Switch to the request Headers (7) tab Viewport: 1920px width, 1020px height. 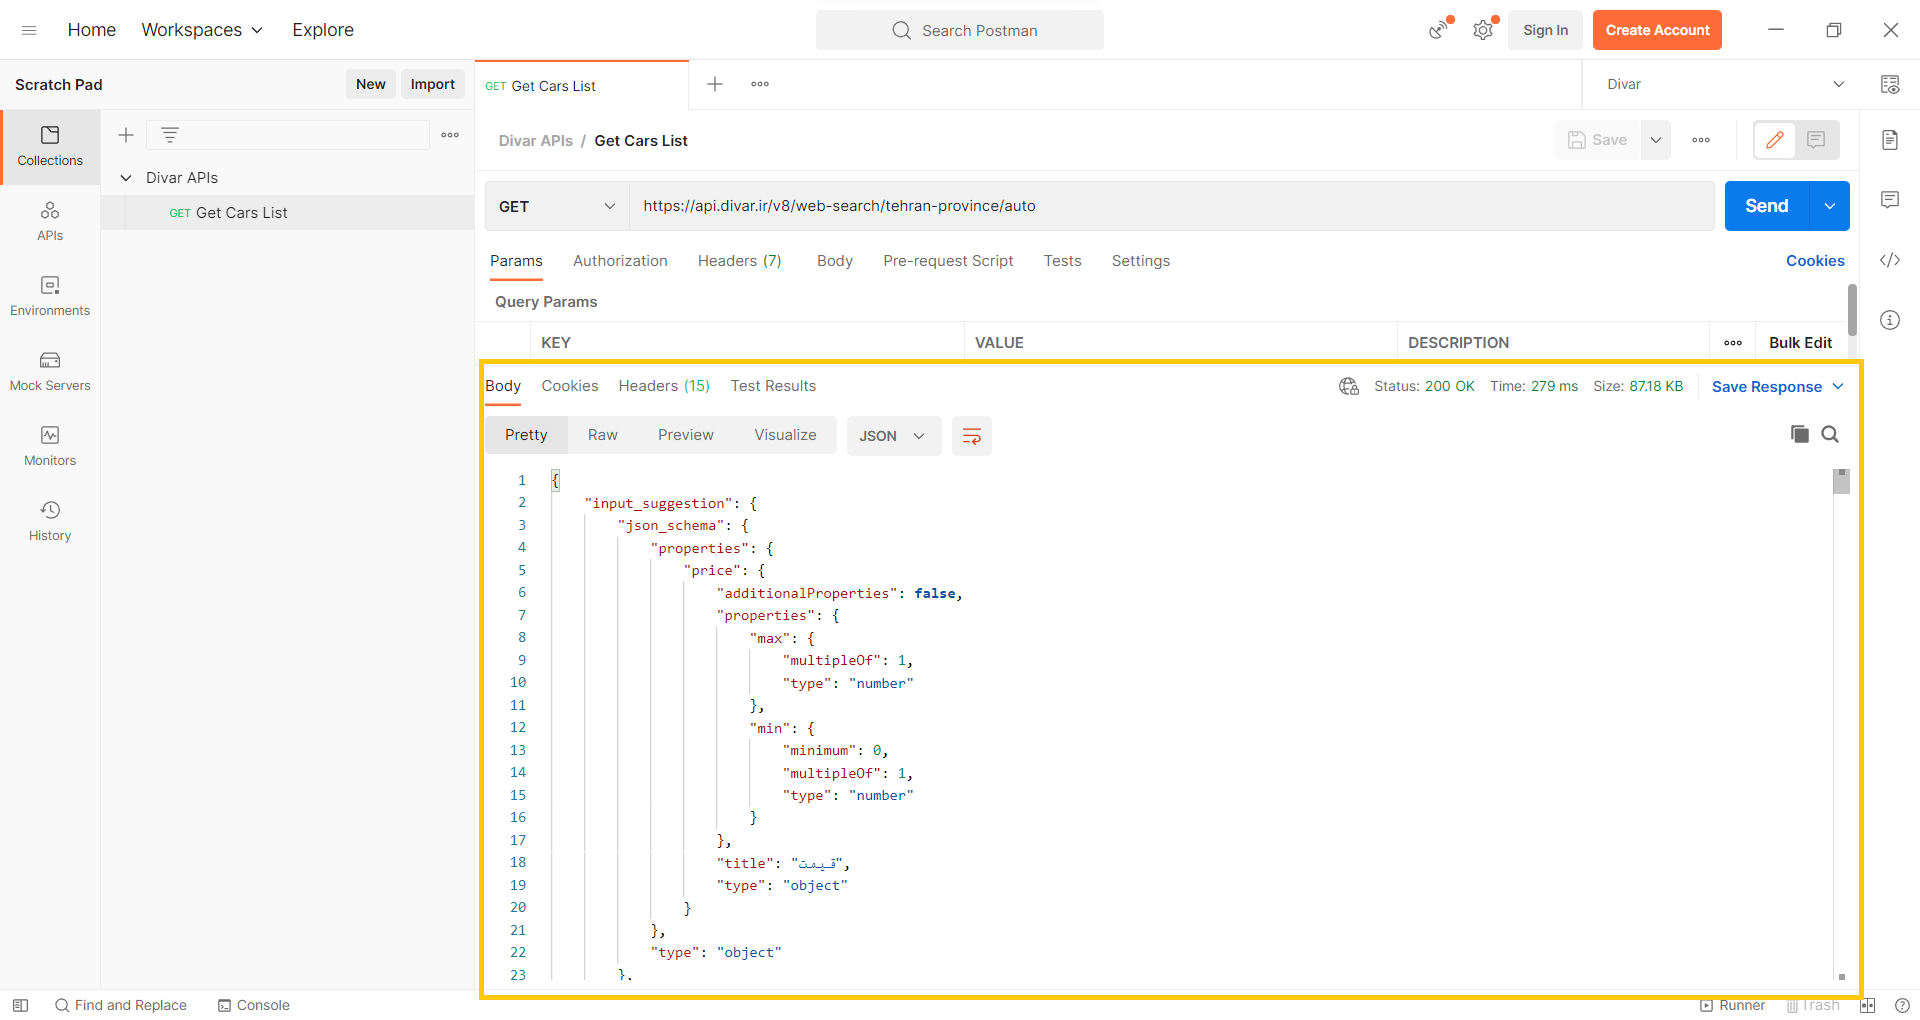click(740, 261)
